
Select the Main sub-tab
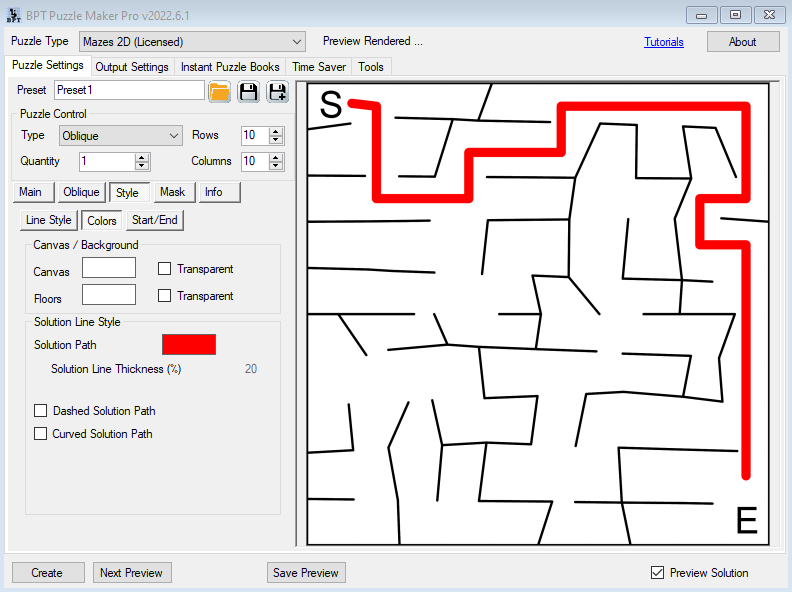click(34, 192)
